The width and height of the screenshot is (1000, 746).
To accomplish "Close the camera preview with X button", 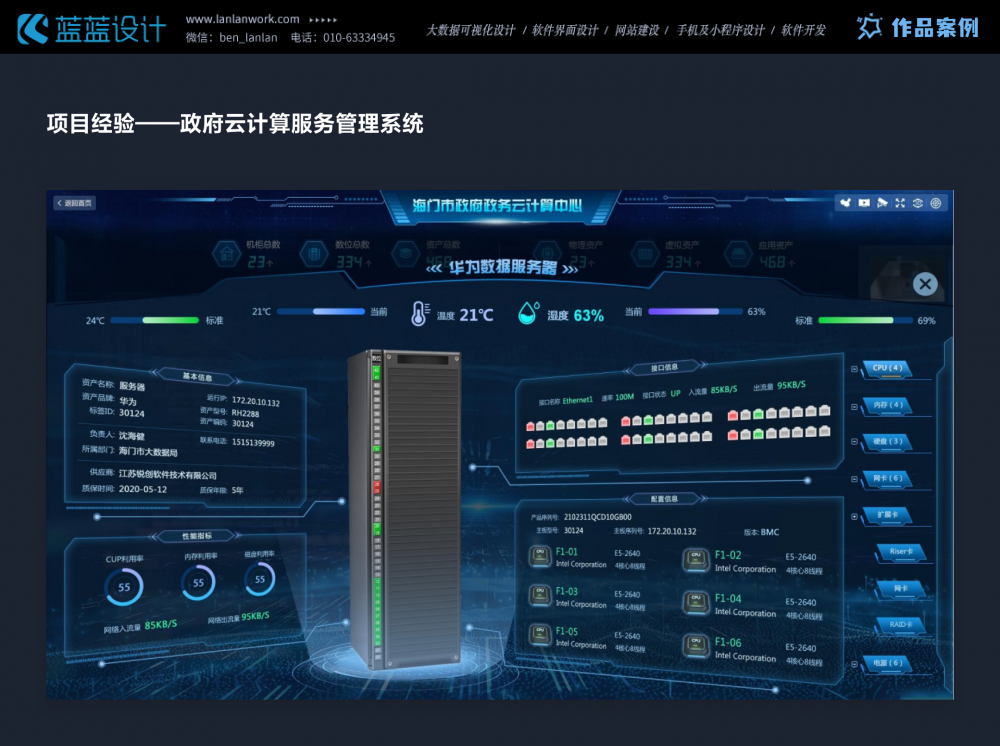I will (x=925, y=284).
